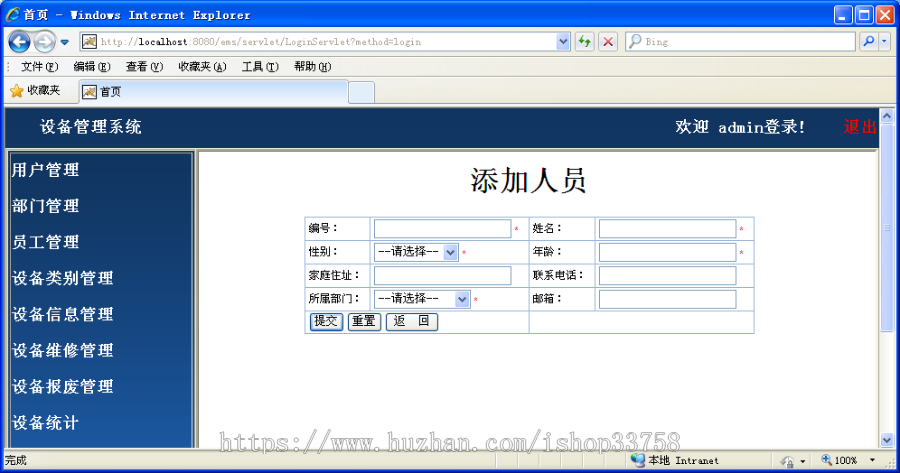Click the 欢迎 admin登录! text
Screen dimensions: 900x473
[x=740, y=127]
